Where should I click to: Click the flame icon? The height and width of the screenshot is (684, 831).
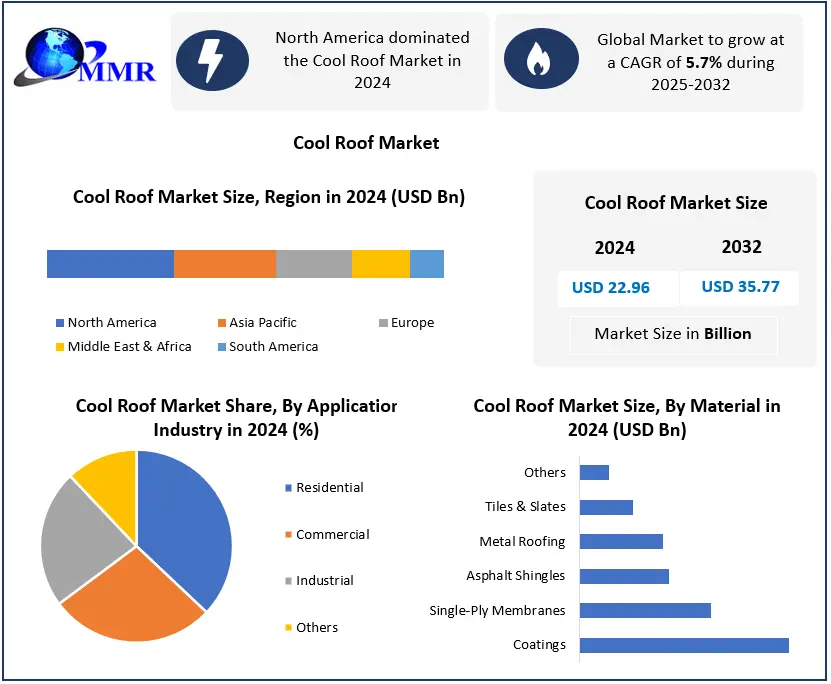tap(538, 61)
